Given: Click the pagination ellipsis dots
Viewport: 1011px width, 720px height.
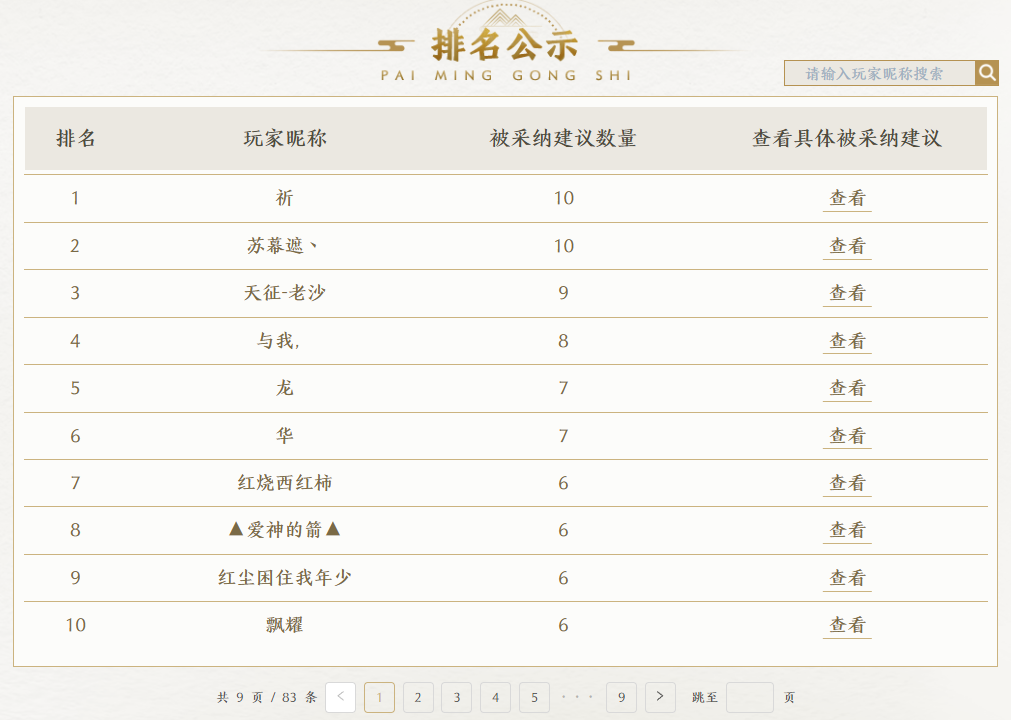Looking at the screenshot, I should coord(577,697).
